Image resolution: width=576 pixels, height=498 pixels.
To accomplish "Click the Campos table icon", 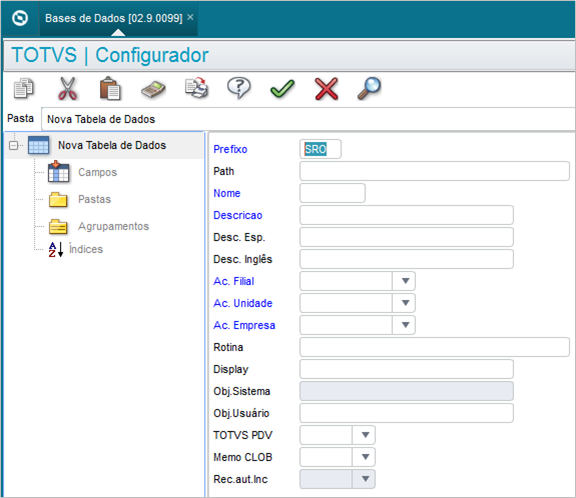I will [58, 172].
